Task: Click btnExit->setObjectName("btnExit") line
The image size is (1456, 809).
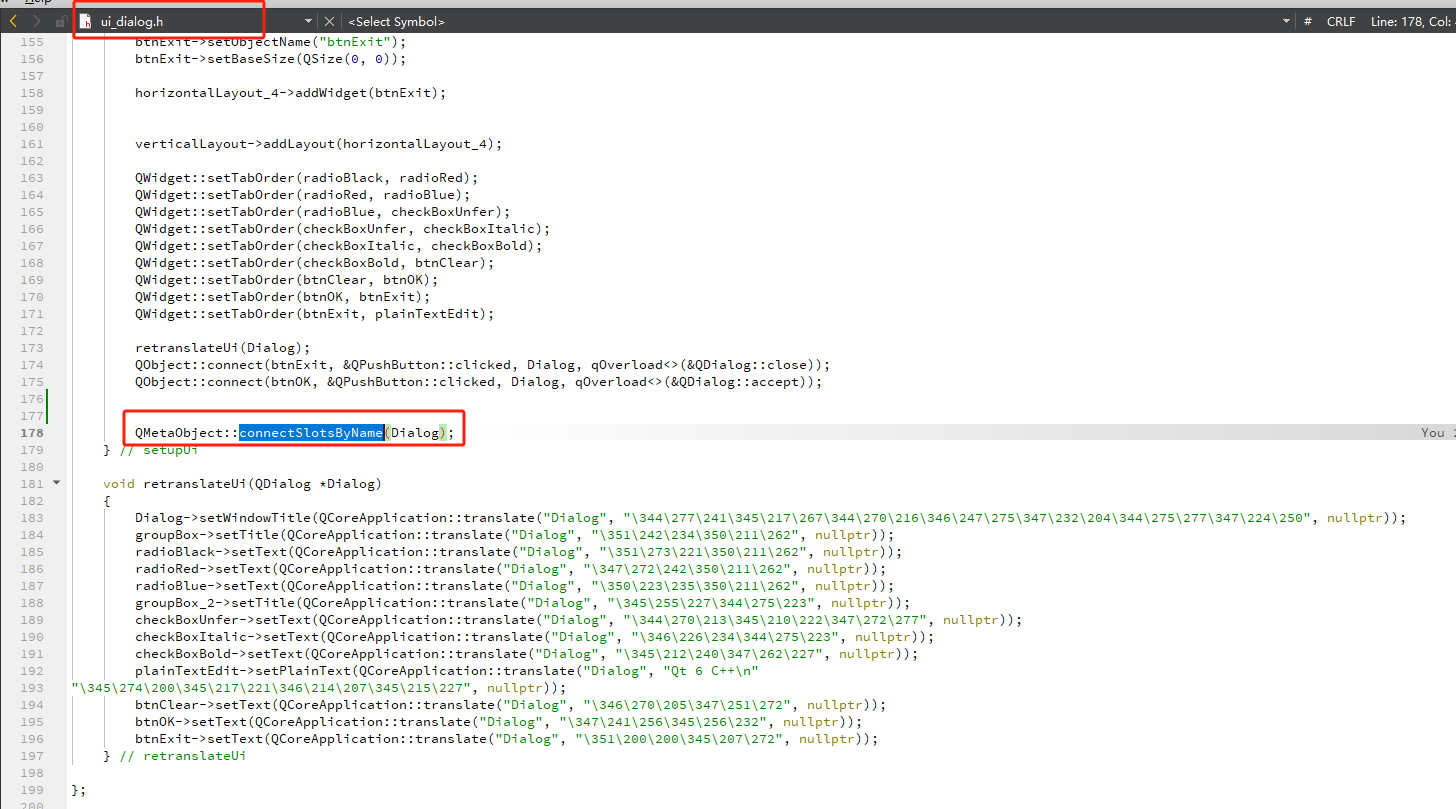Action: point(270,42)
